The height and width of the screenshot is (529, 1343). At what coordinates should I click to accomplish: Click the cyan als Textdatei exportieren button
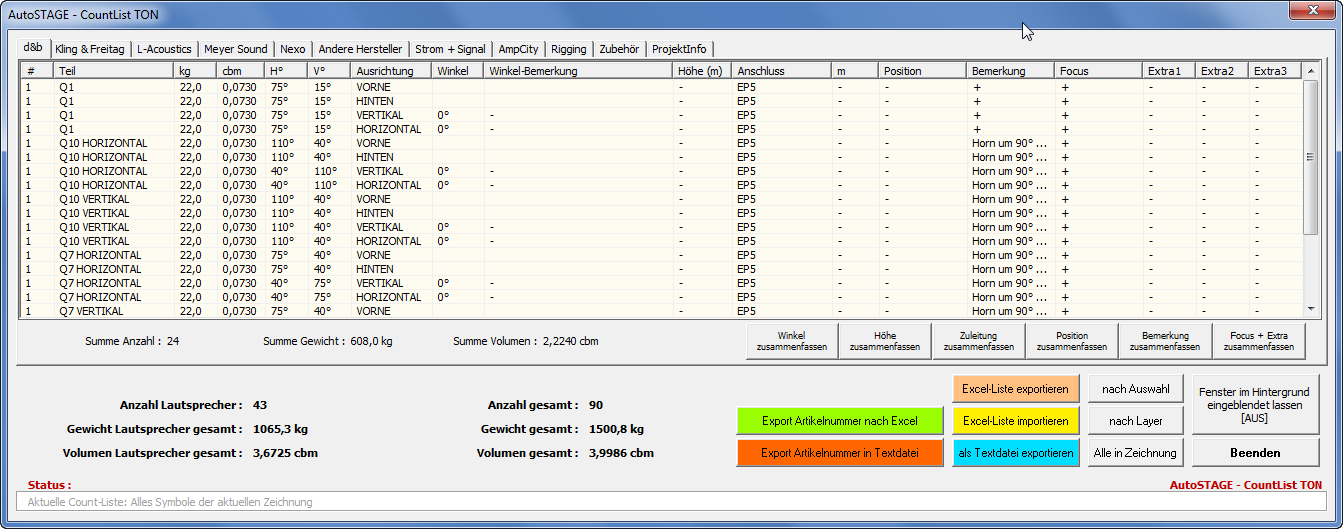click(x=1015, y=453)
